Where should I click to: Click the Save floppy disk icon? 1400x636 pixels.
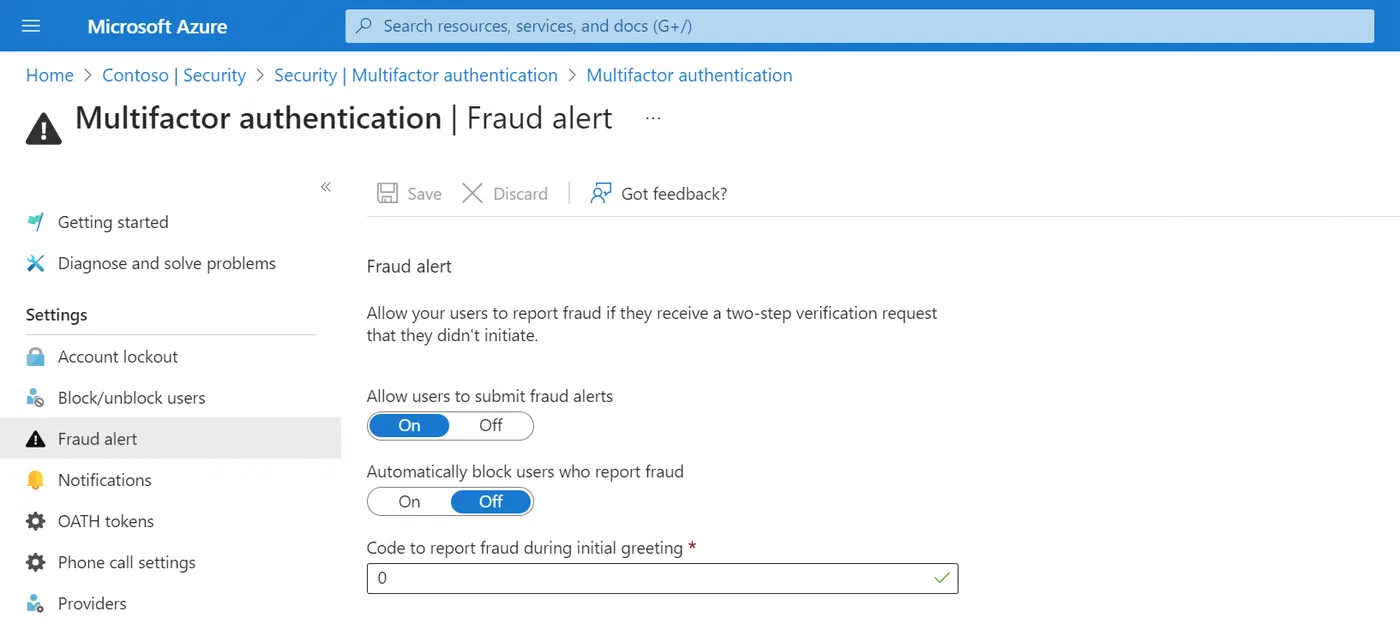[x=387, y=193]
